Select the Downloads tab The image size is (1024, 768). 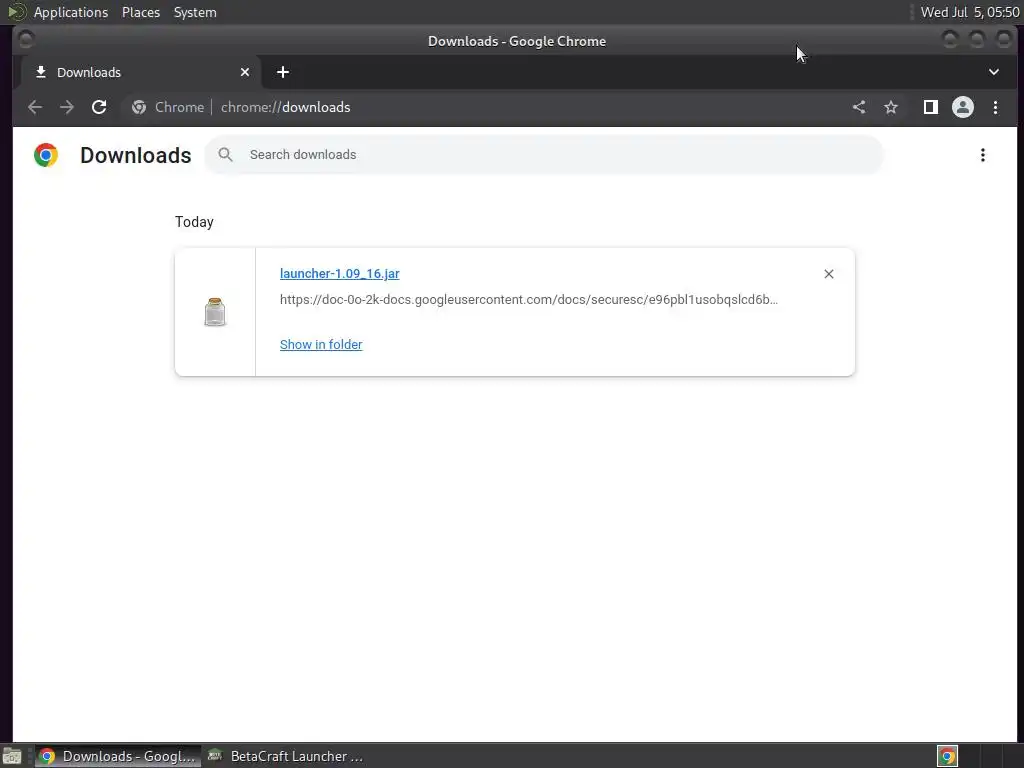tap(142, 72)
